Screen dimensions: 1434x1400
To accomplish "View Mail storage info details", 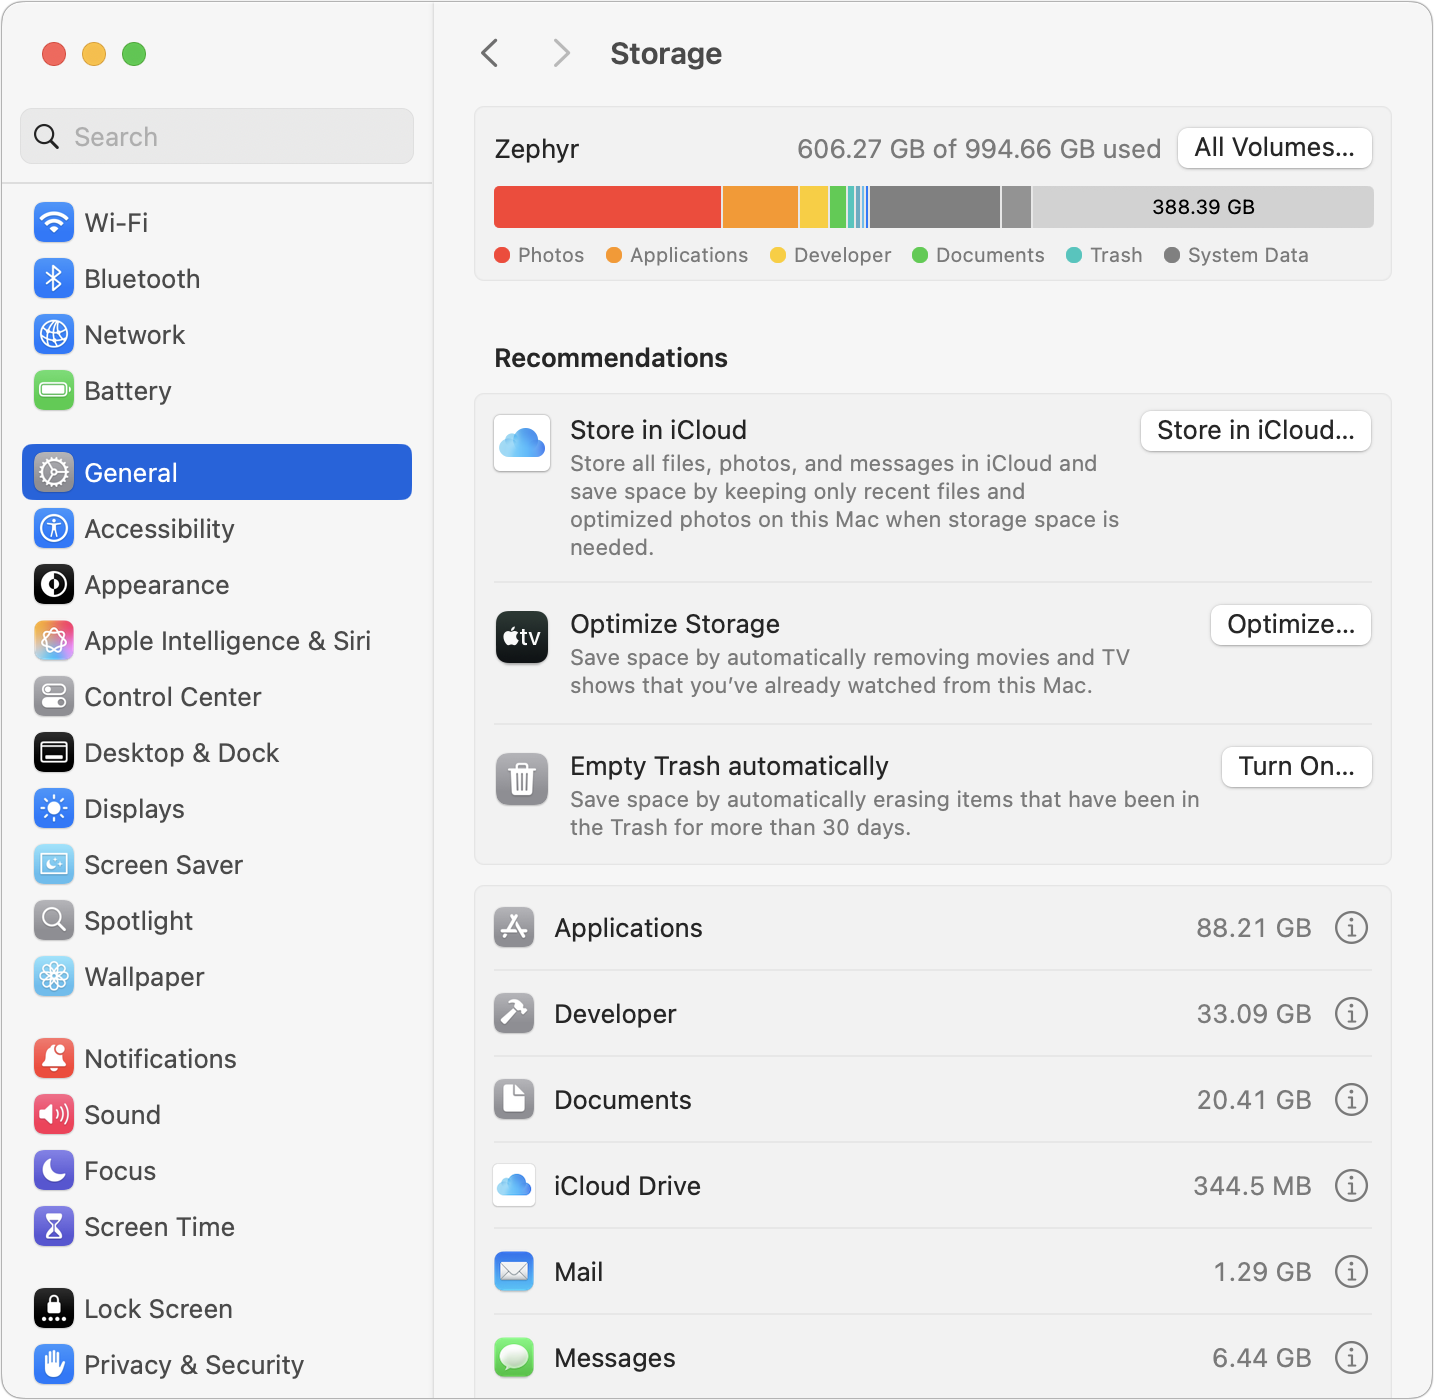I will pyautogui.click(x=1351, y=1272).
